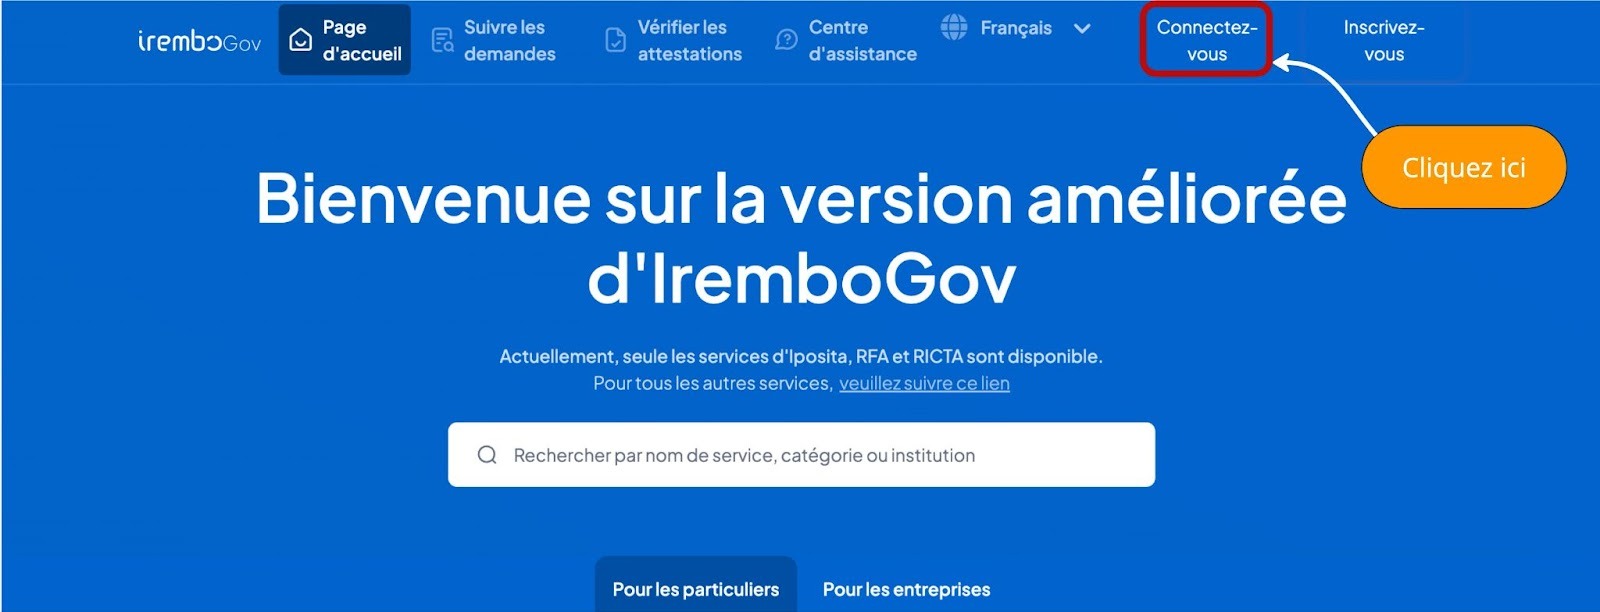Image resolution: width=1600 pixels, height=612 pixels.
Task: Click the help bubble icon for Centre d'assistance
Action: pyautogui.click(x=787, y=40)
